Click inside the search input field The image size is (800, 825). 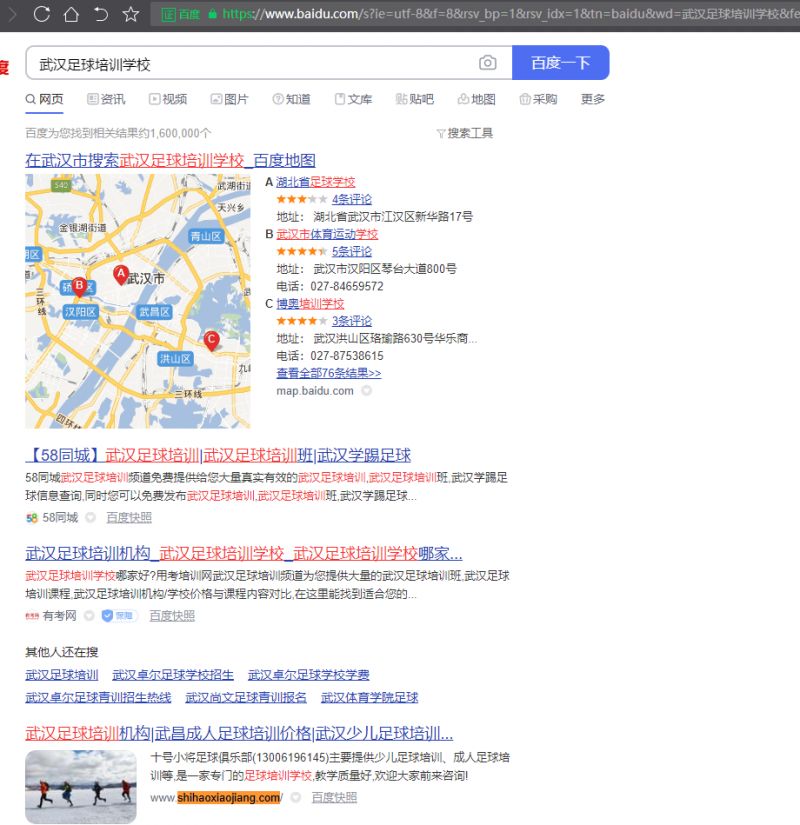point(250,62)
